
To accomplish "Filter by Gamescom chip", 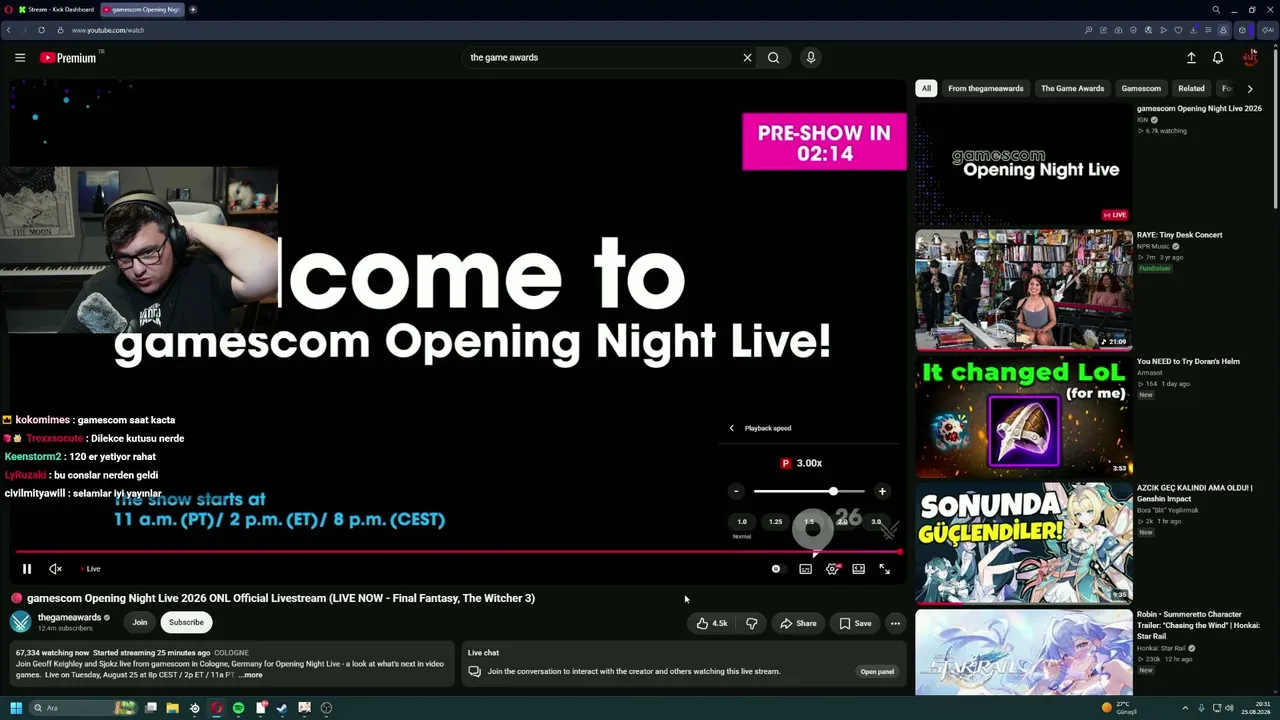I will pyautogui.click(x=1141, y=88).
